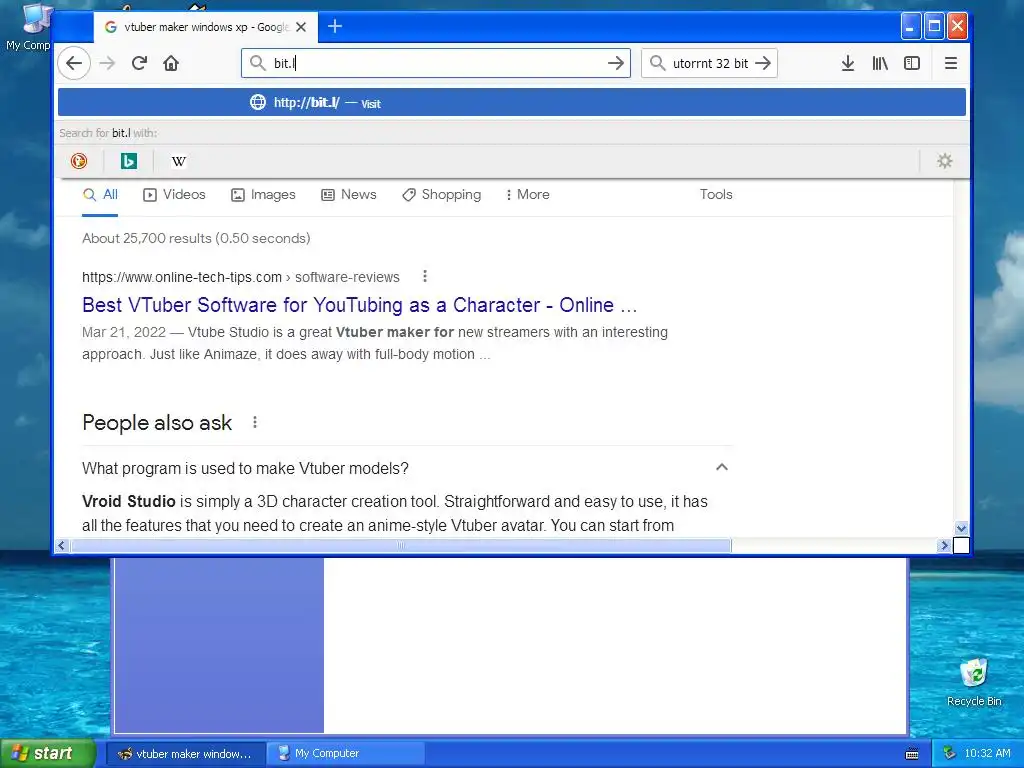Select the 'http://bit.l/ — Visit' suggestion

(x=511, y=103)
